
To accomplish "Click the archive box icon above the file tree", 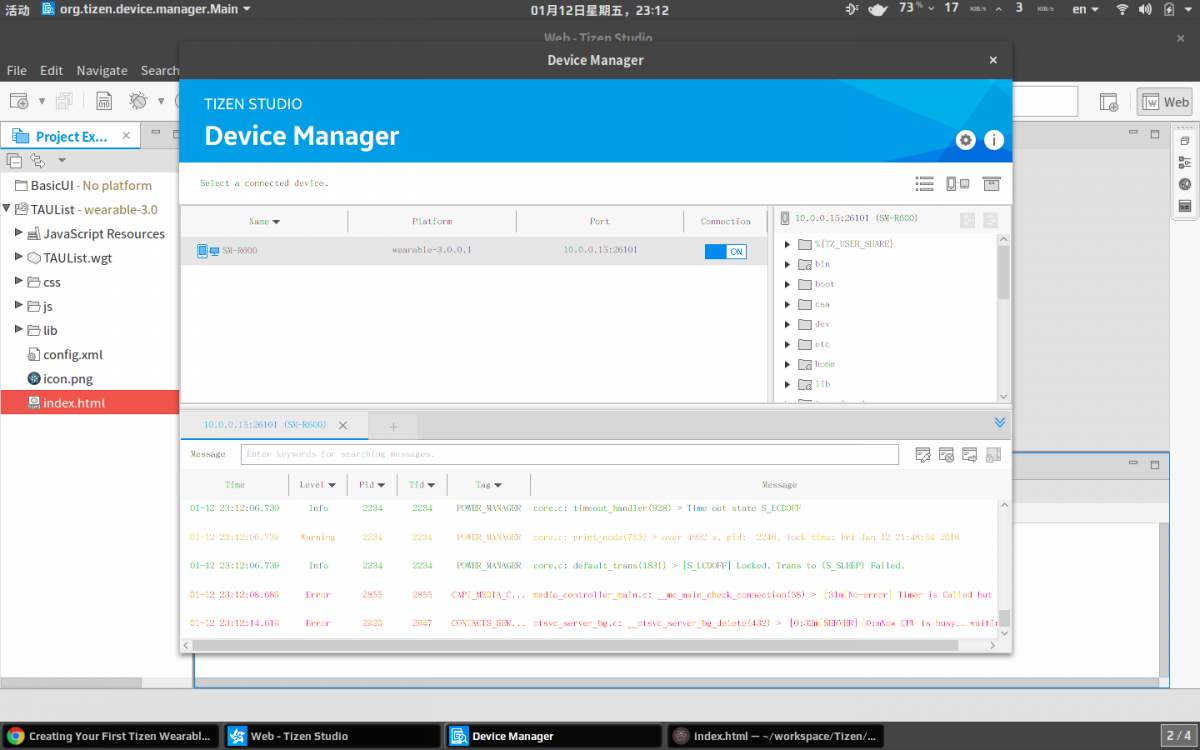I will (x=991, y=184).
